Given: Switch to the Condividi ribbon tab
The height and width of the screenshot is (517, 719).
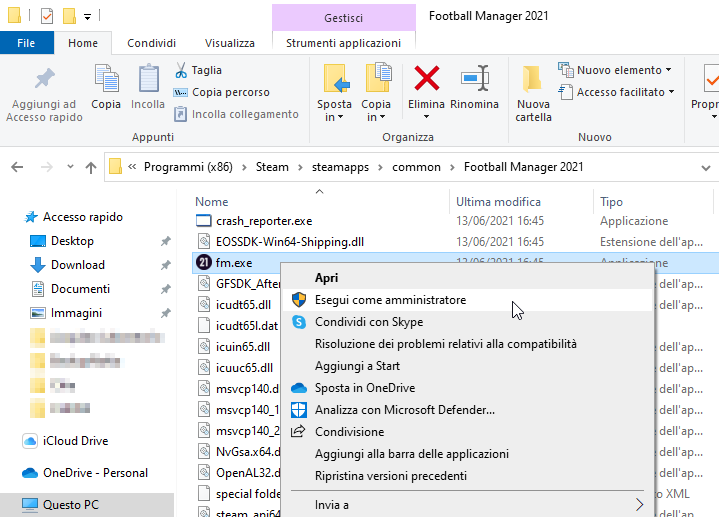Looking at the screenshot, I should 151,43.
